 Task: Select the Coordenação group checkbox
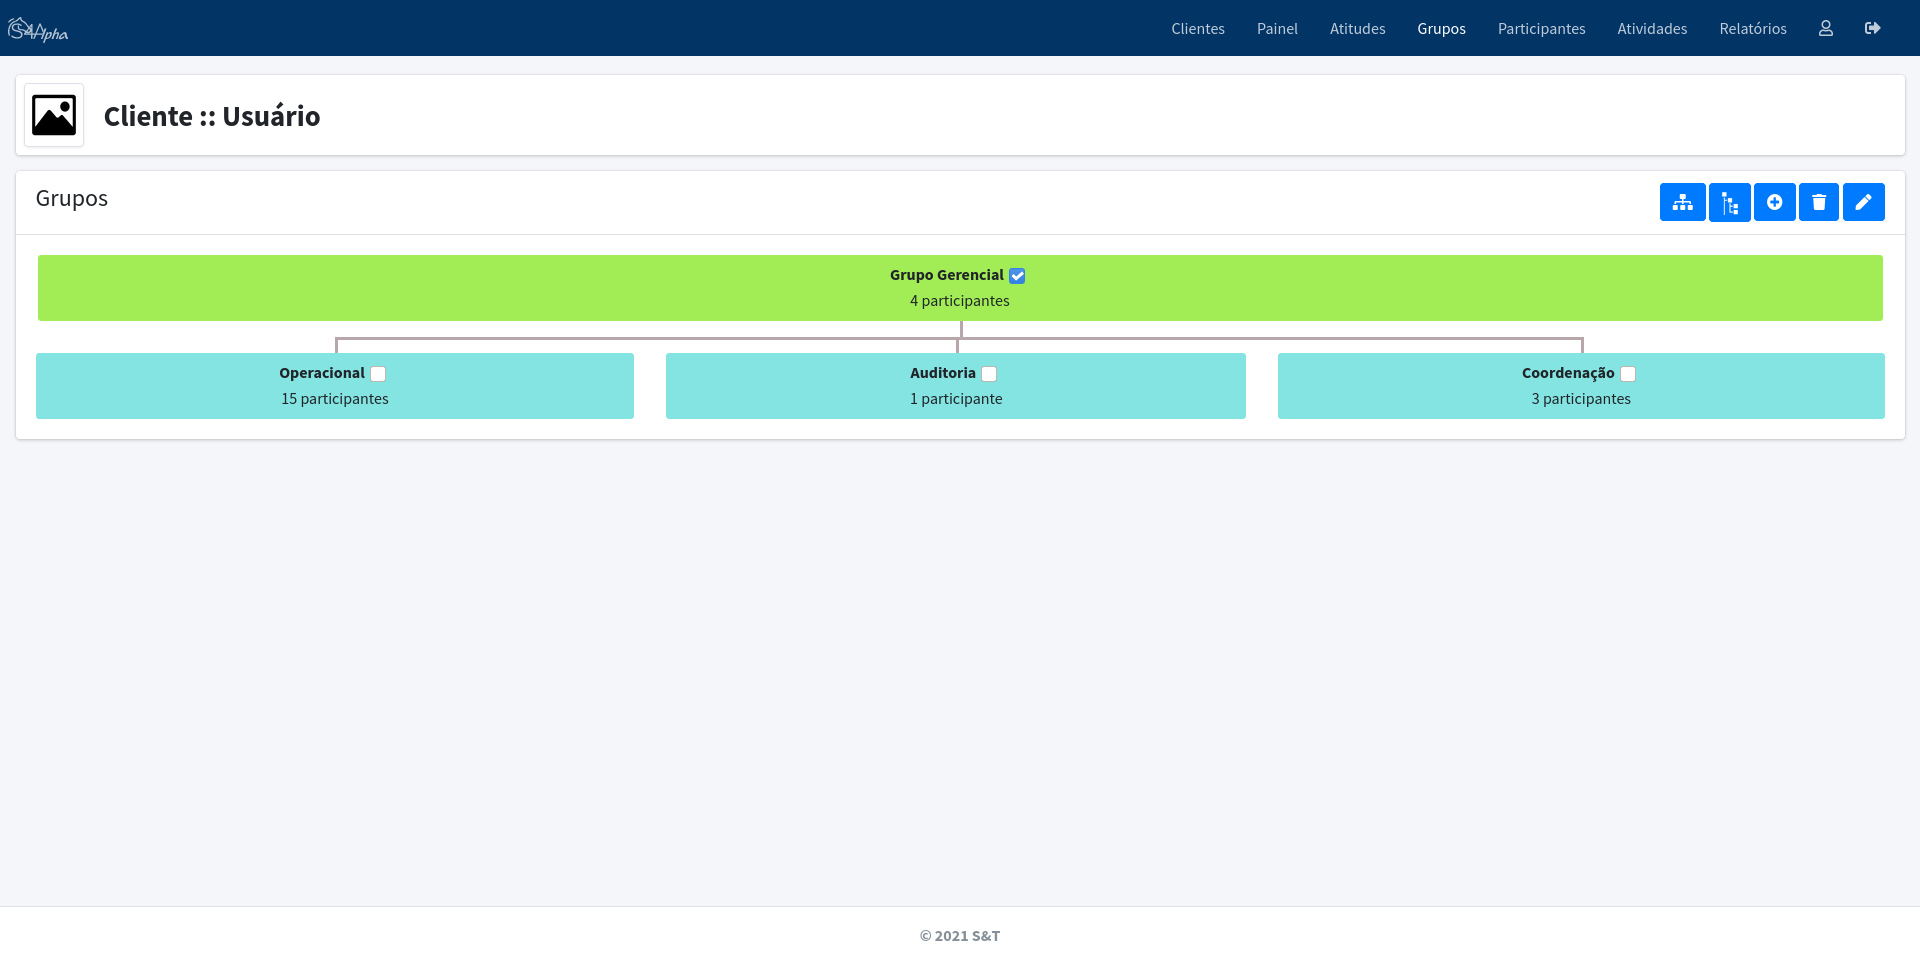tap(1628, 374)
